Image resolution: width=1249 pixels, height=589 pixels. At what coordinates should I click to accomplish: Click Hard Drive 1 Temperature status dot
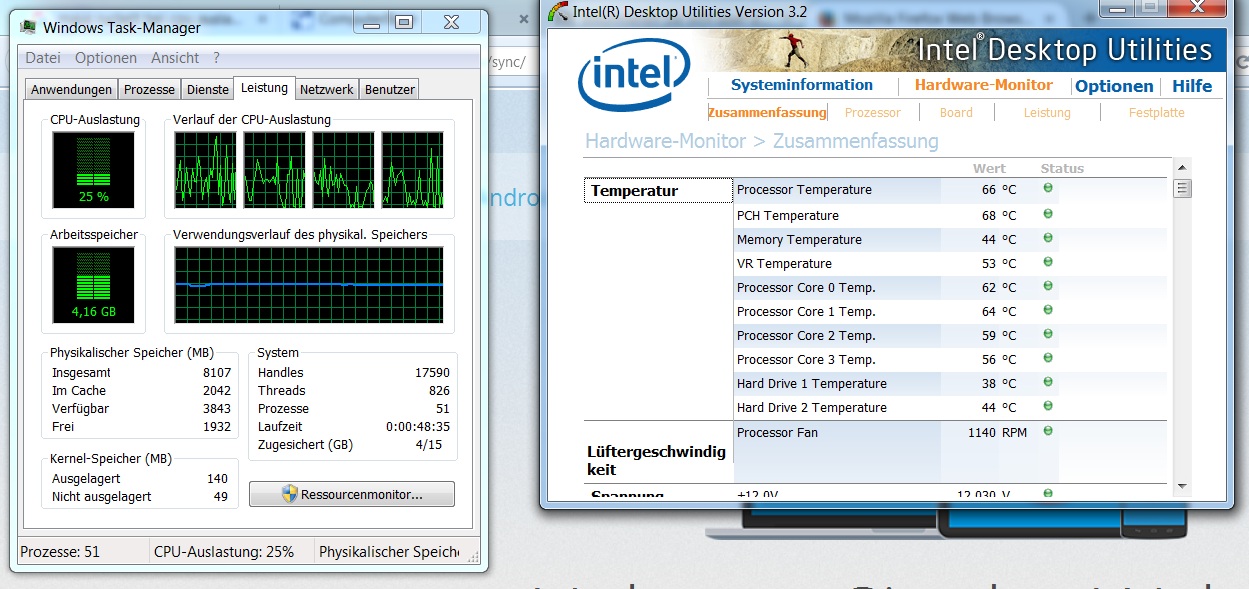1048,382
